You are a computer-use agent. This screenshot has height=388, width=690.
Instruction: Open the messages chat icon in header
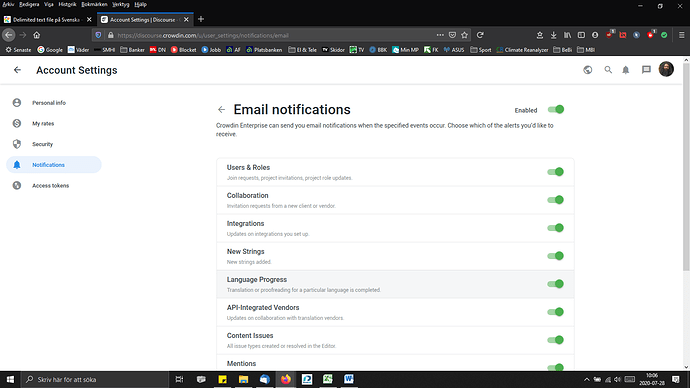coord(646,70)
